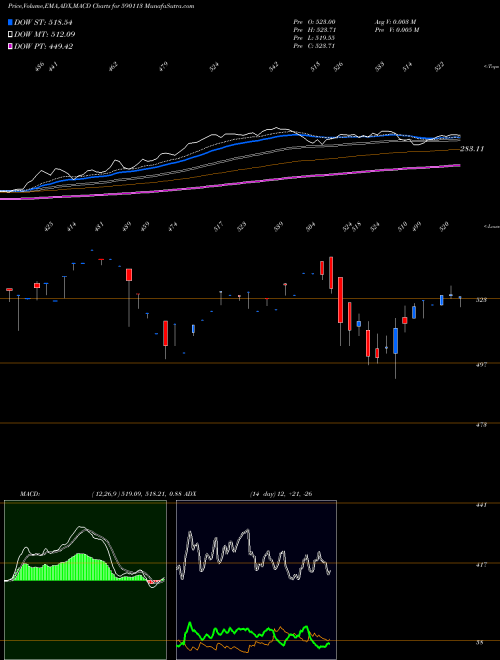
Task: Click the 'Pre H: 523.71' high value
Action: (x=314, y=30)
